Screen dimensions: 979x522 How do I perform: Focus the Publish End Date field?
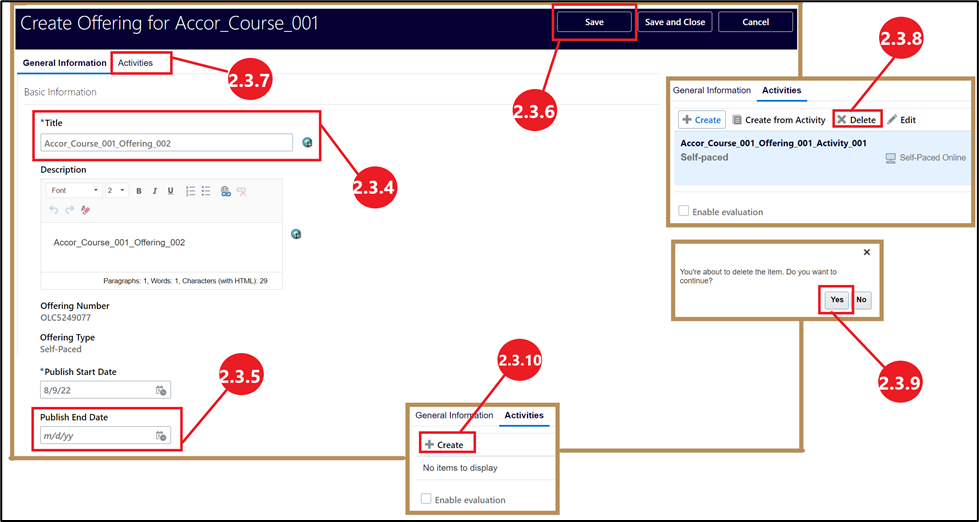[x=106, y=436]
